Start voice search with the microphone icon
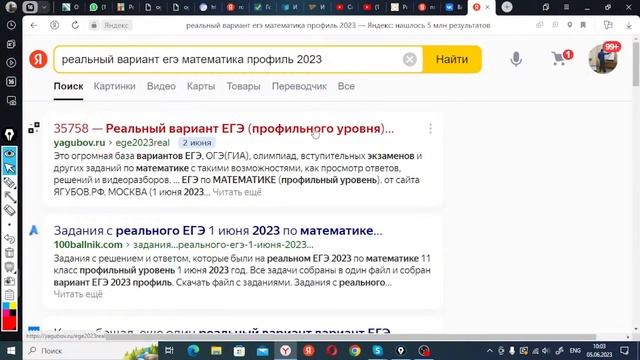Viewport: 640px width, 360px height. (516, 59)
